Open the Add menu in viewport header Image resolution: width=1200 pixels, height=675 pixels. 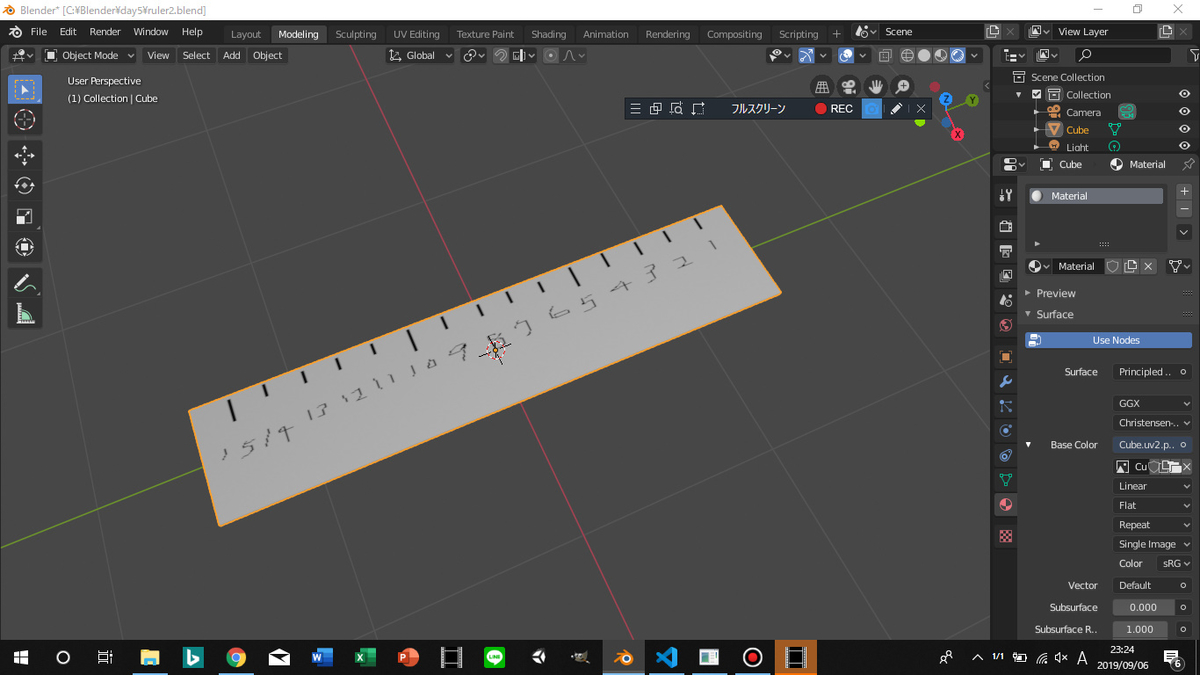231,56
